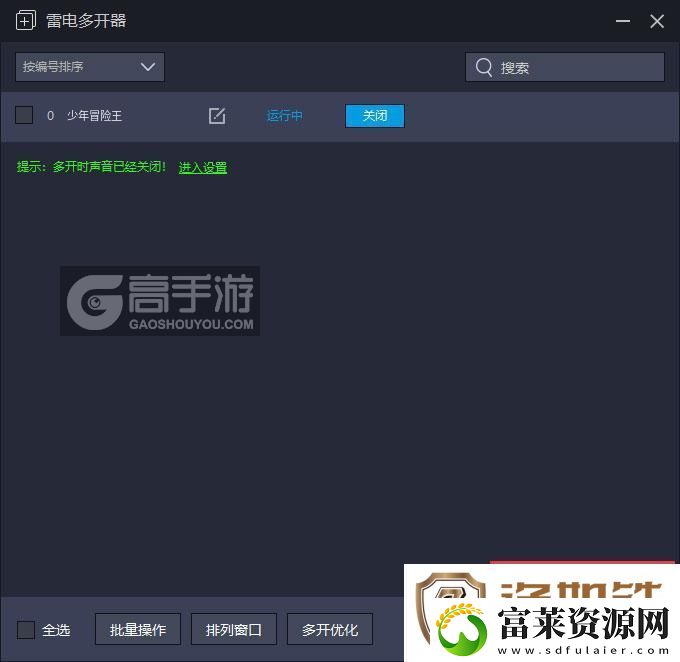Select the 少年冒险王 instance name
This screenshot has width=680, height=662.
pyautogui.click(x=95, y=116)
